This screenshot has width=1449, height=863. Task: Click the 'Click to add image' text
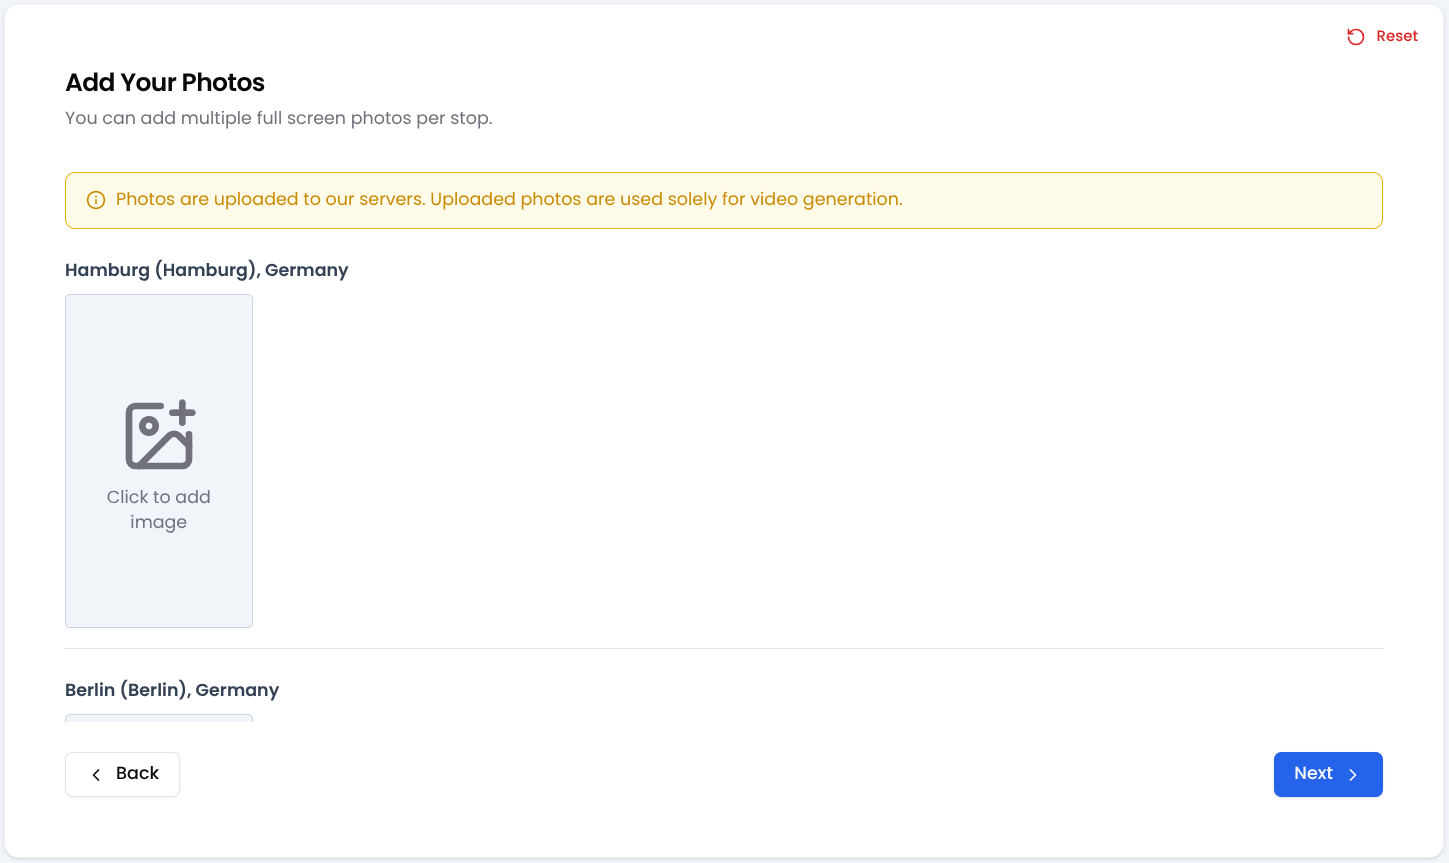(x=159, y=509)
